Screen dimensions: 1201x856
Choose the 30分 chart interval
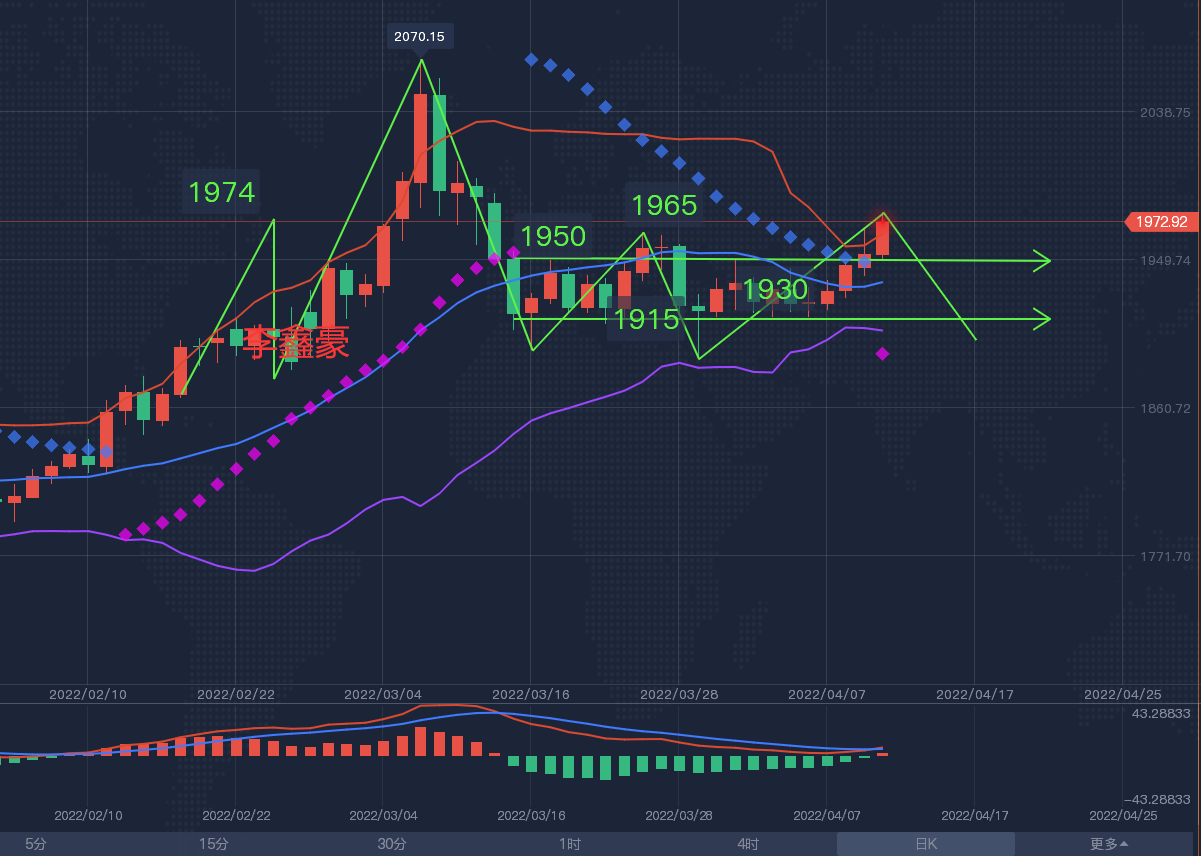[391, 844]
